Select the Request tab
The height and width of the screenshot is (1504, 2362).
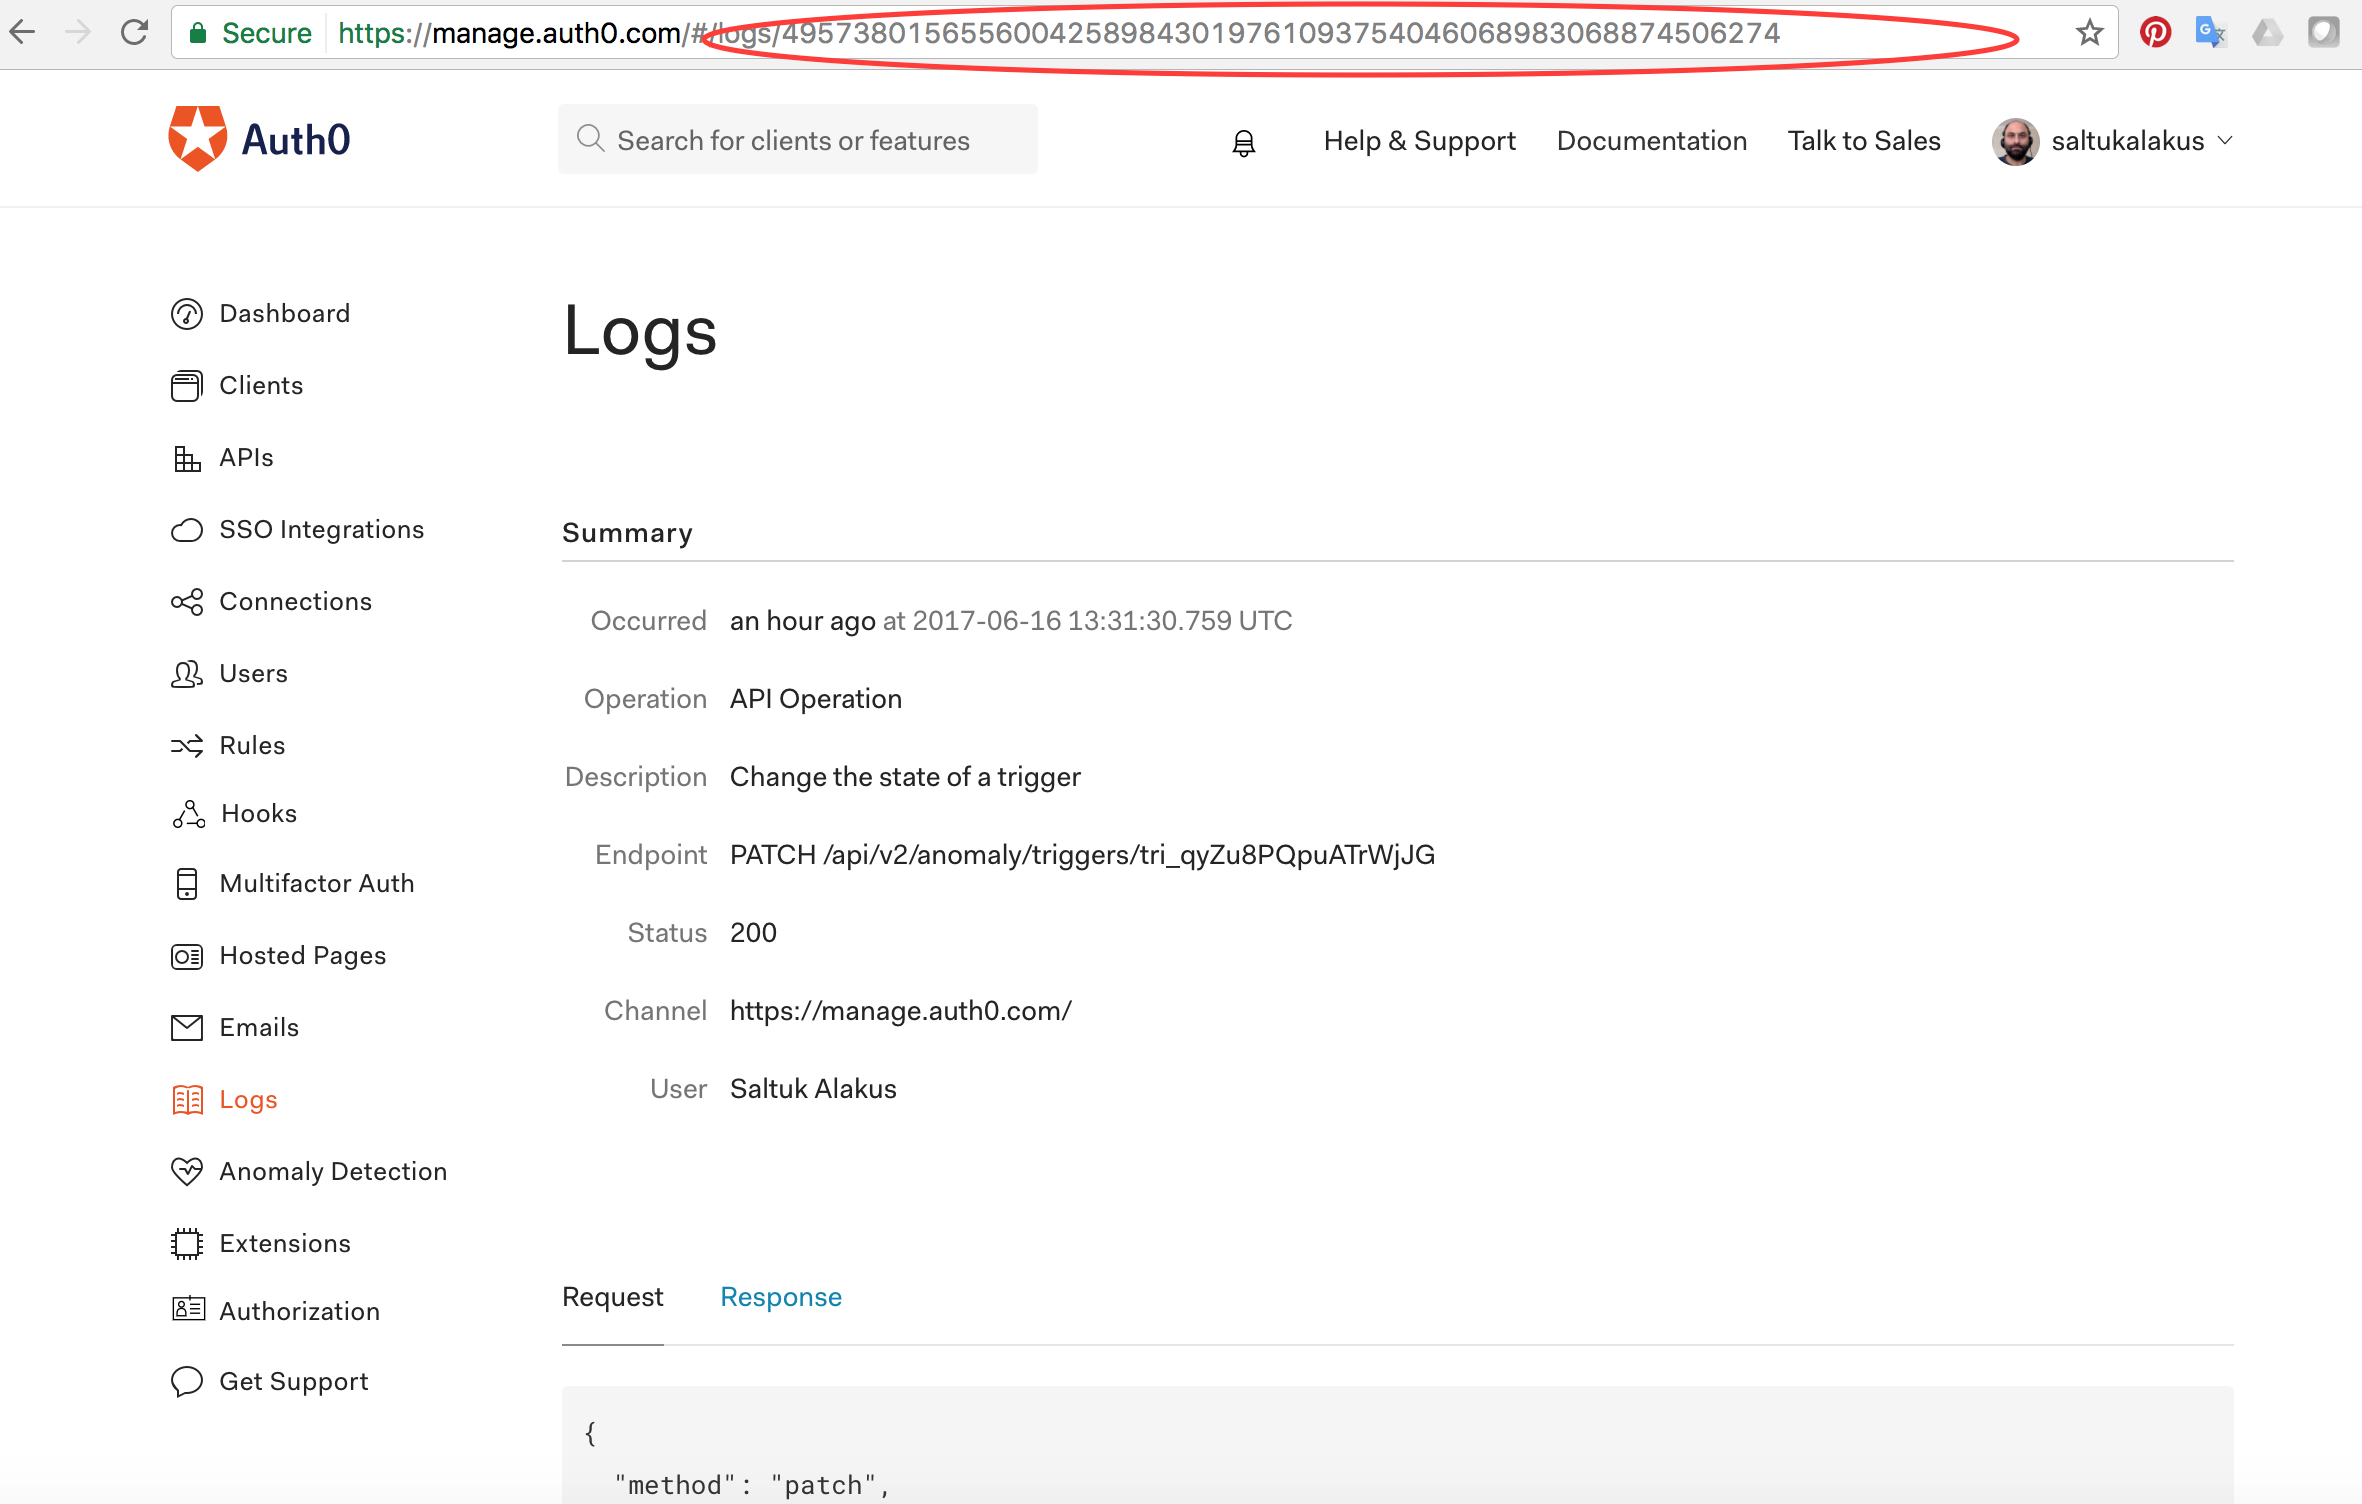pos(612,1297)
